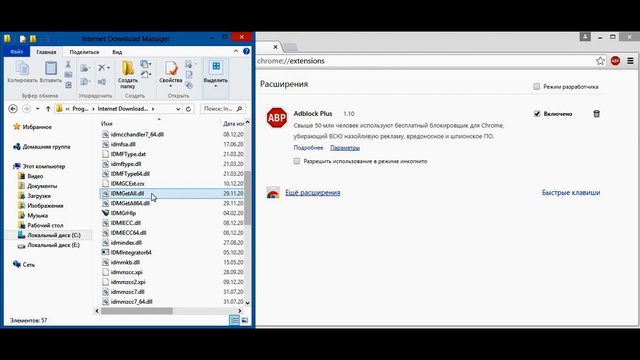Click Быстрые клавиши link
Screen dimensions: 640x360
tap(571, 193)
